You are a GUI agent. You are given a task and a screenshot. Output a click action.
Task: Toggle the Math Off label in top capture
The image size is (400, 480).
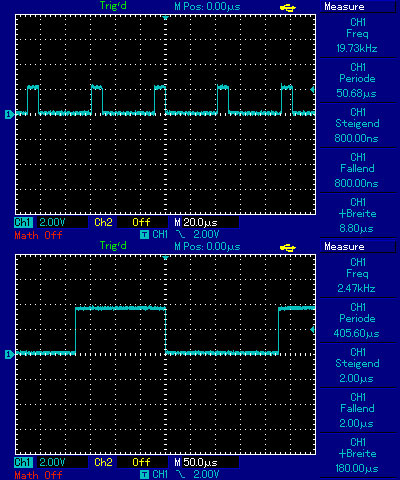click(38, 235)
